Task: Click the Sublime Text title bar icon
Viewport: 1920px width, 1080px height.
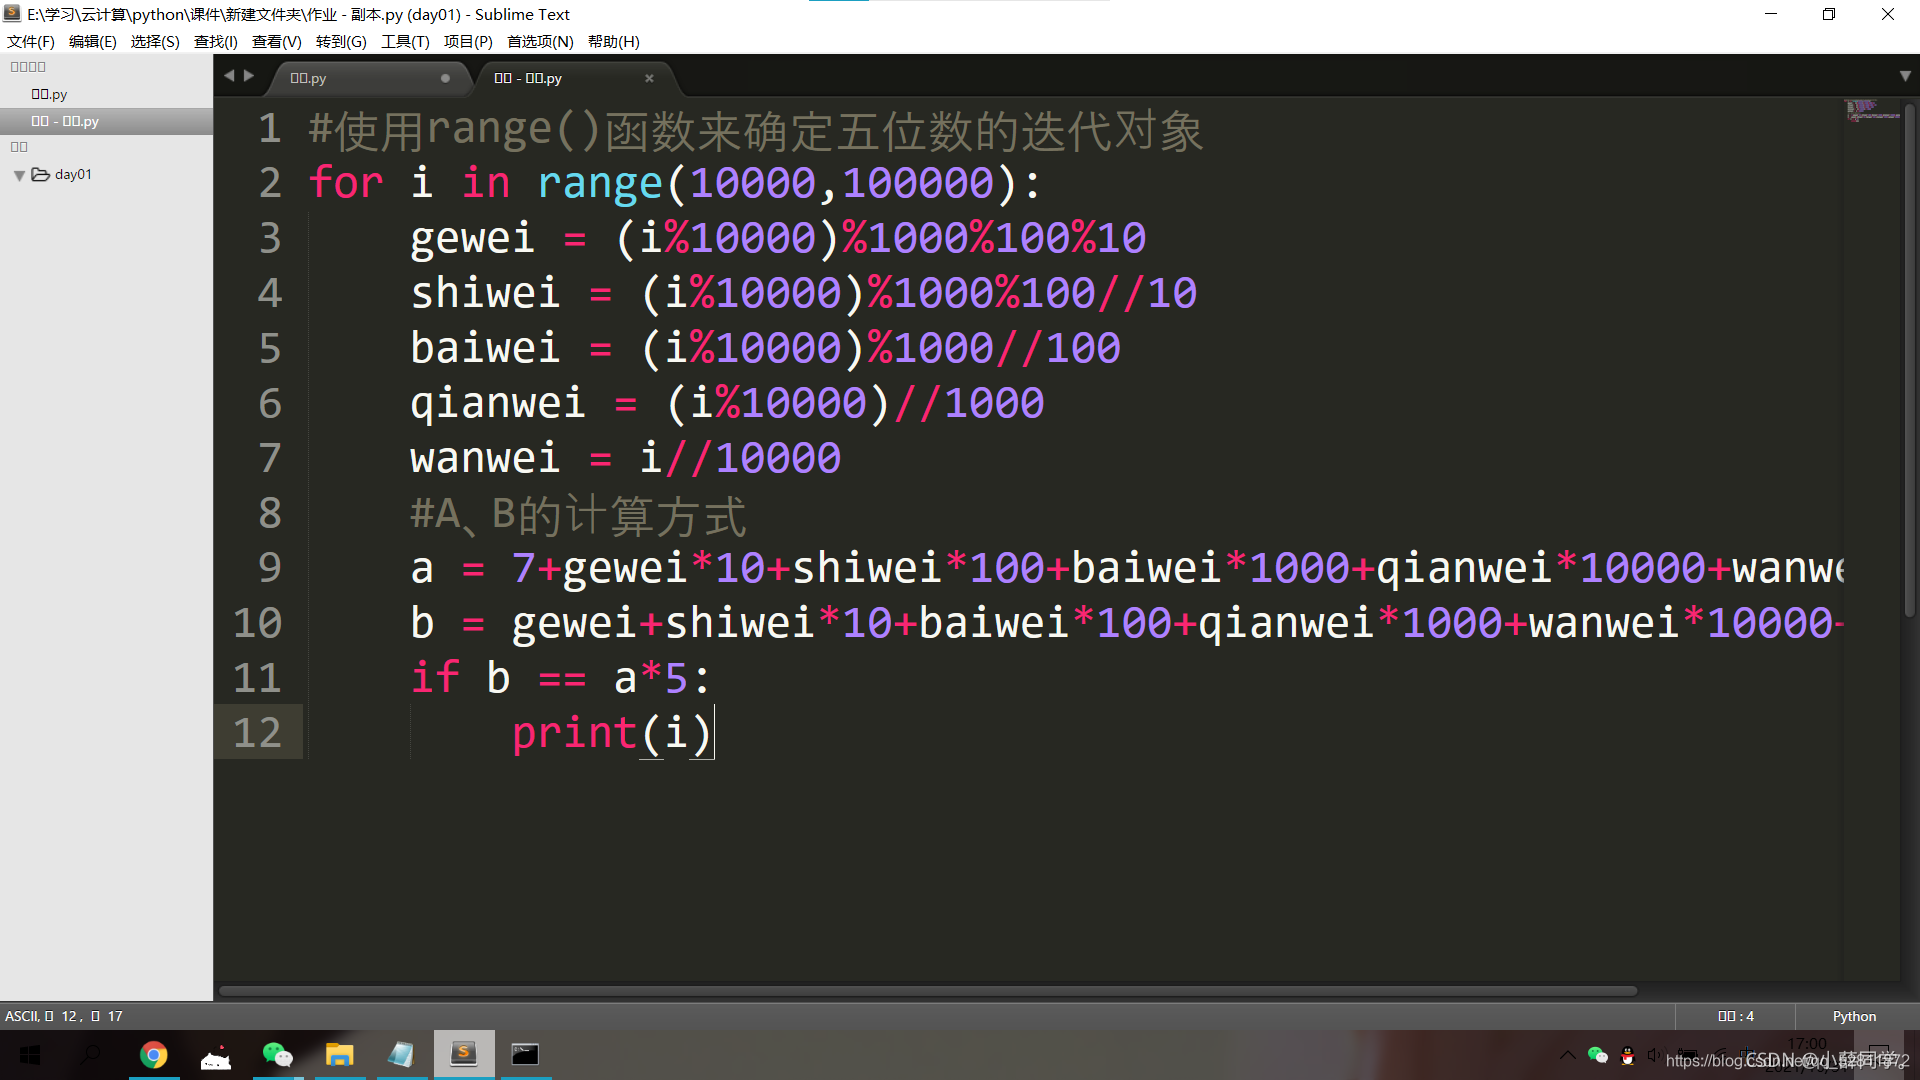Action: [12, 14]
